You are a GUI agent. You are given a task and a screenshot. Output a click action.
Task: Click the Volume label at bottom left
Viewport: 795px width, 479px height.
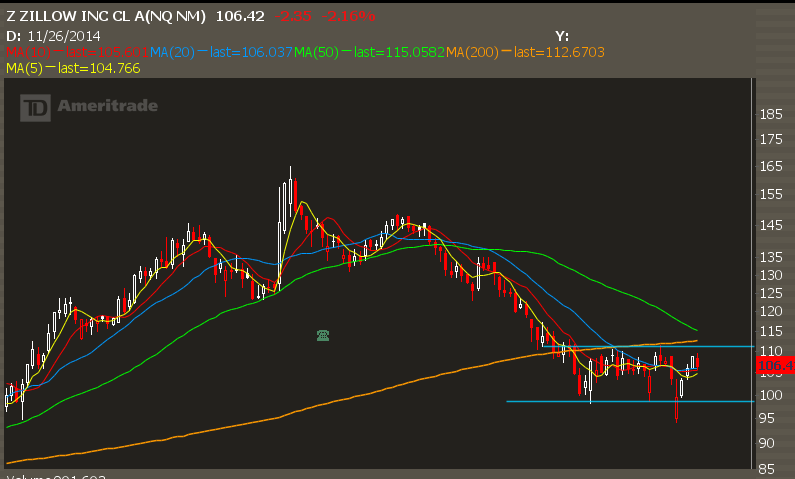point(30,476)
